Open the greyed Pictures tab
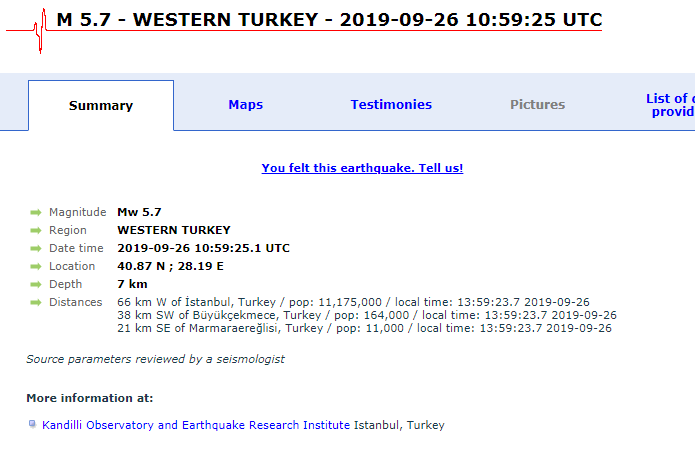This screenshot has height=465, width=695. [x=537, y=105]
